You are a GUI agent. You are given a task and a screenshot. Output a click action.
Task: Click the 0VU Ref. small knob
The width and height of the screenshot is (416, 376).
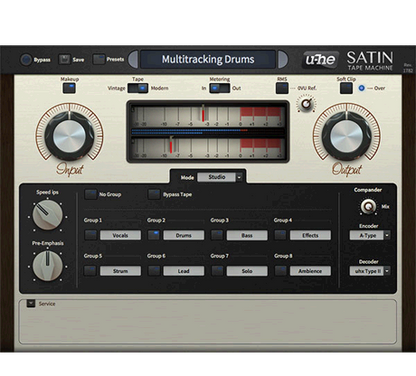306,104
